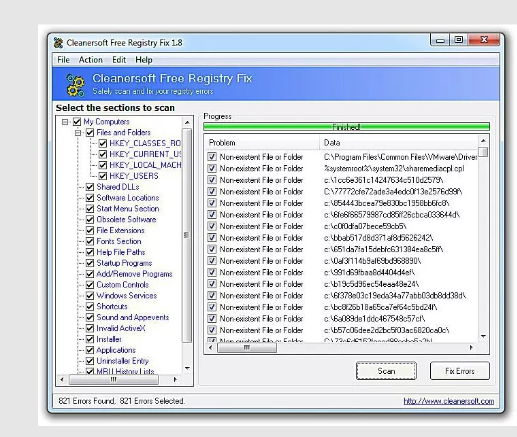This screenshot has height=437, width=517.
Task: Uncheck File Extensions
Action: [90, 230]
